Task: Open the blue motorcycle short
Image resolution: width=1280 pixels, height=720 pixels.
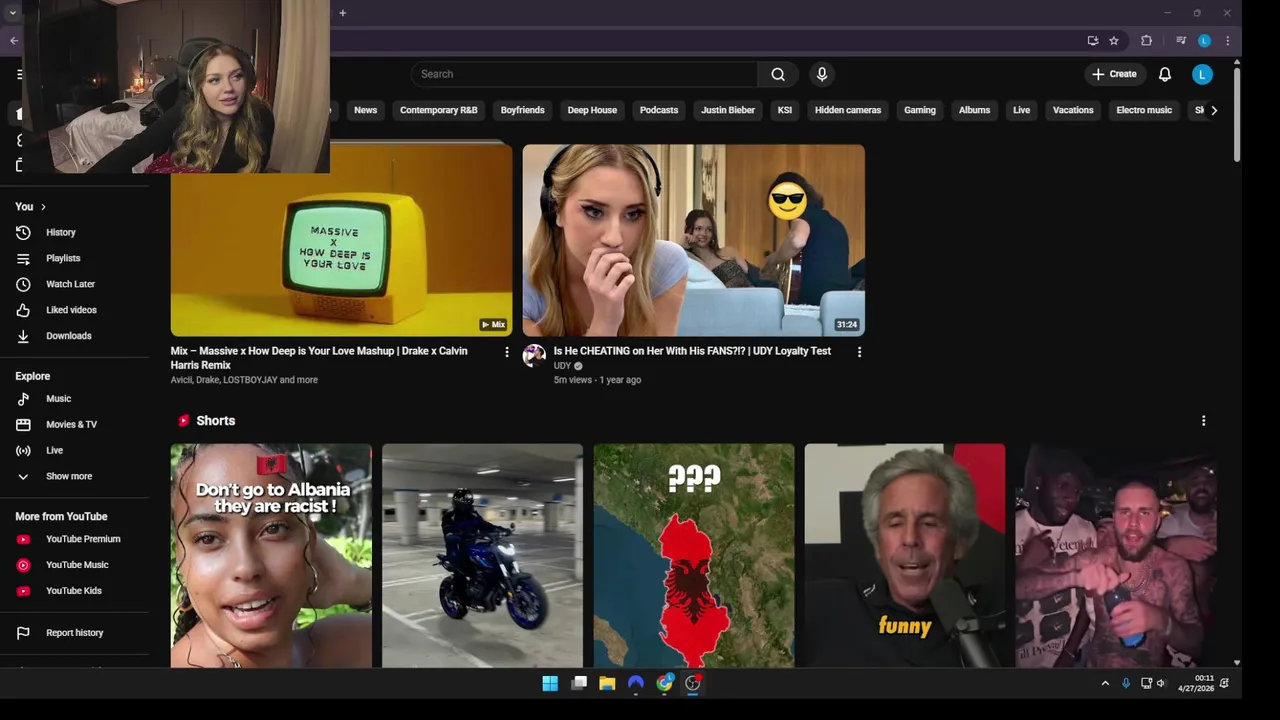Action: point(482,556)
